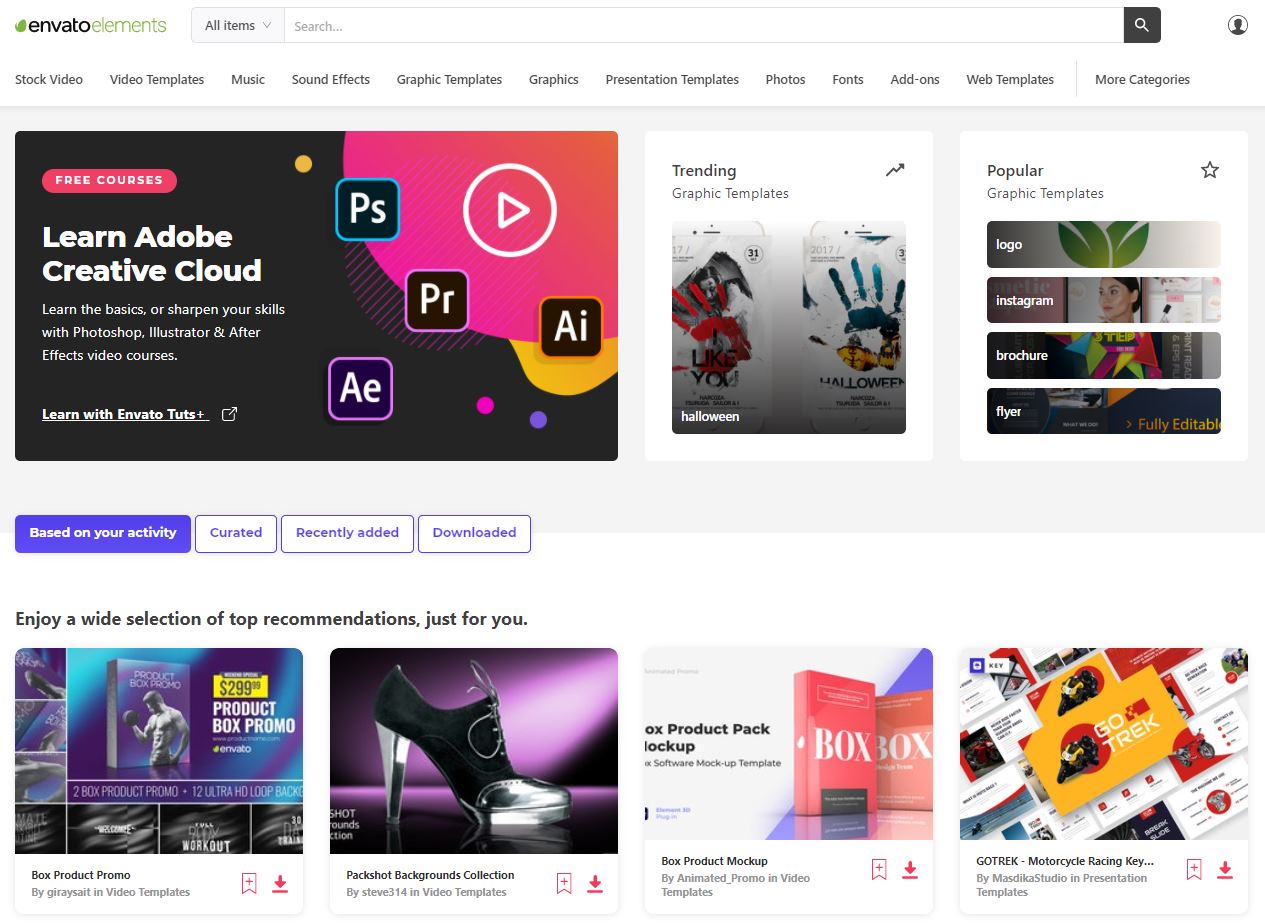This screenshot has width=1265, height=924.
Task: Open Web Templates category
Action: pos(1010,79)
